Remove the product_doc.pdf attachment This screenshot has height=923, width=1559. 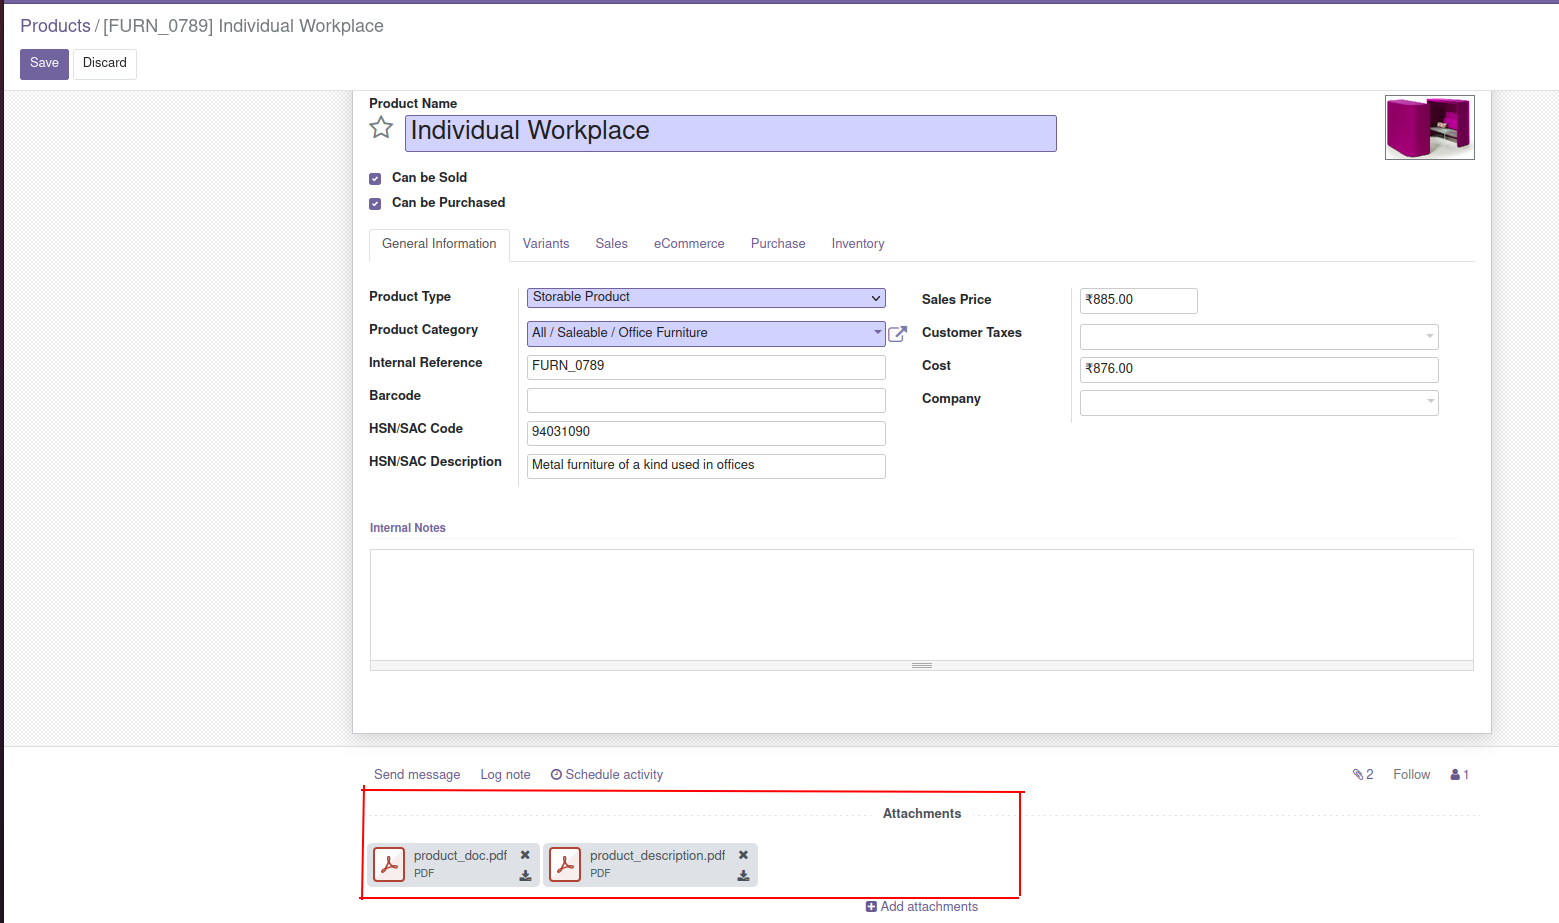525,855
